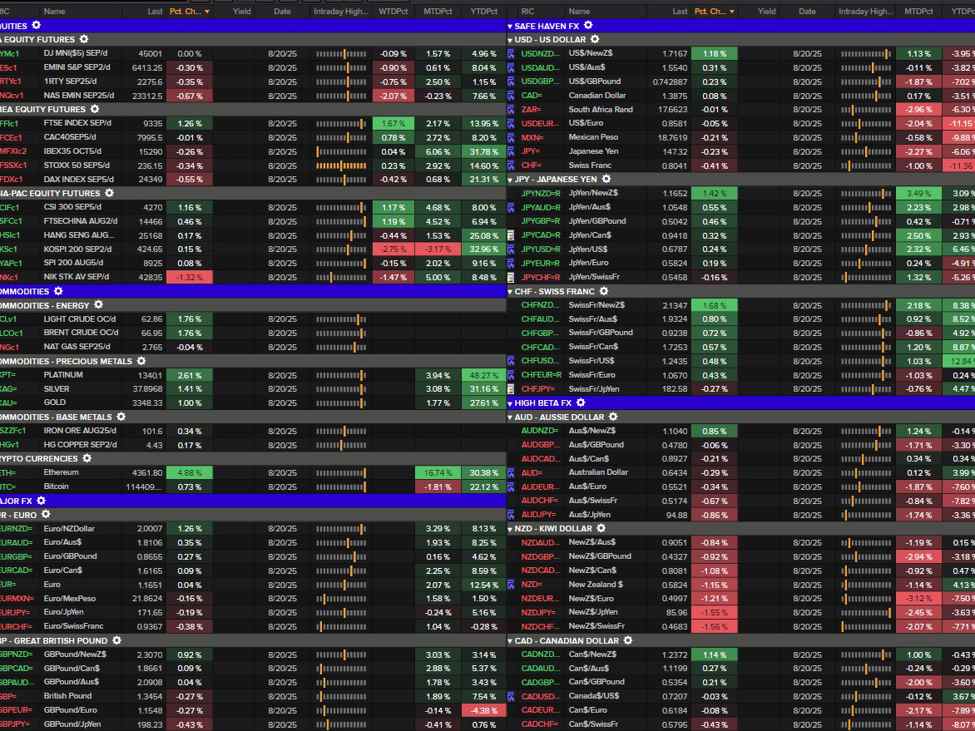Open document icon beside JPYCHF=R row

(511, 277)
